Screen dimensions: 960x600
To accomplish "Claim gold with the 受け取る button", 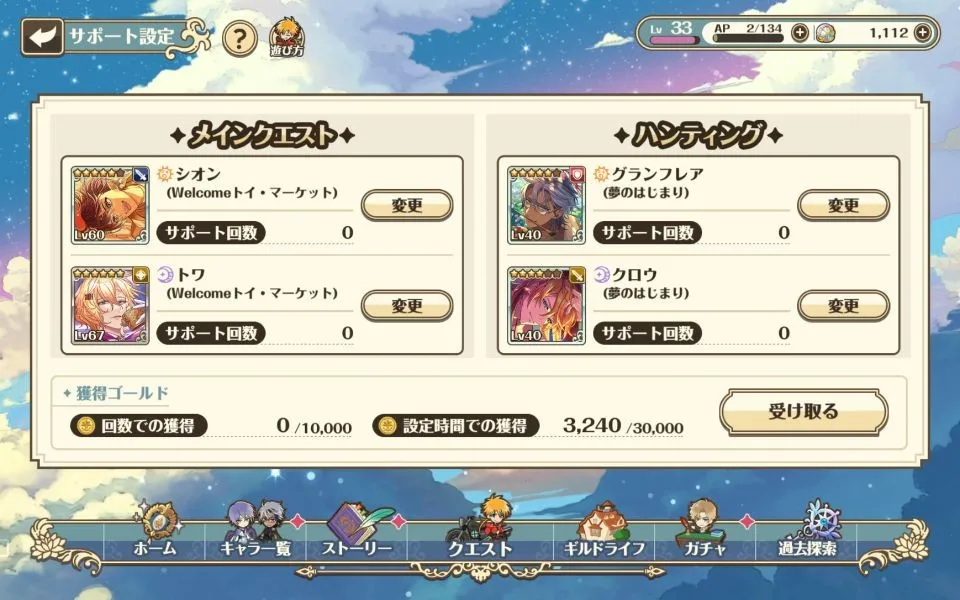I will click(x=803, y=412).
